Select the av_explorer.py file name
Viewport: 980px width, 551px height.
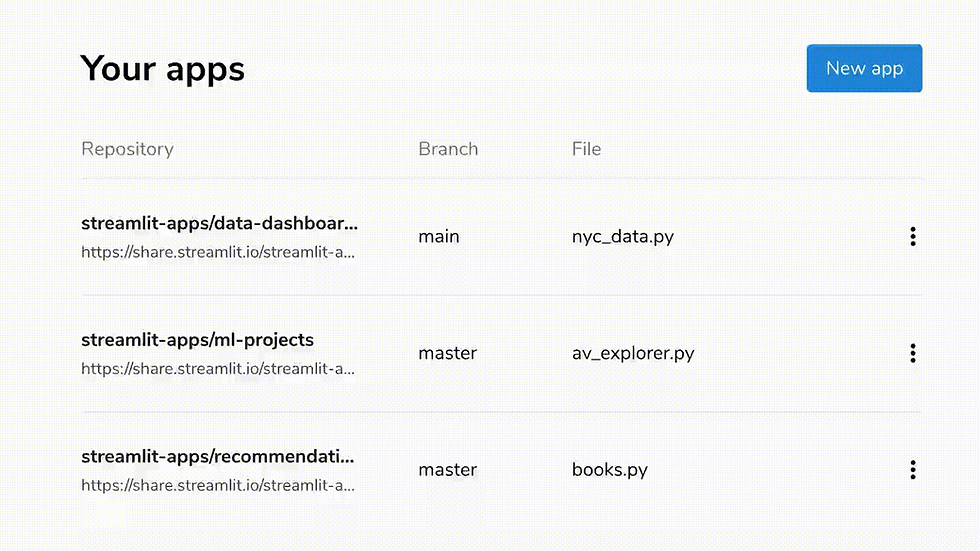633,354
